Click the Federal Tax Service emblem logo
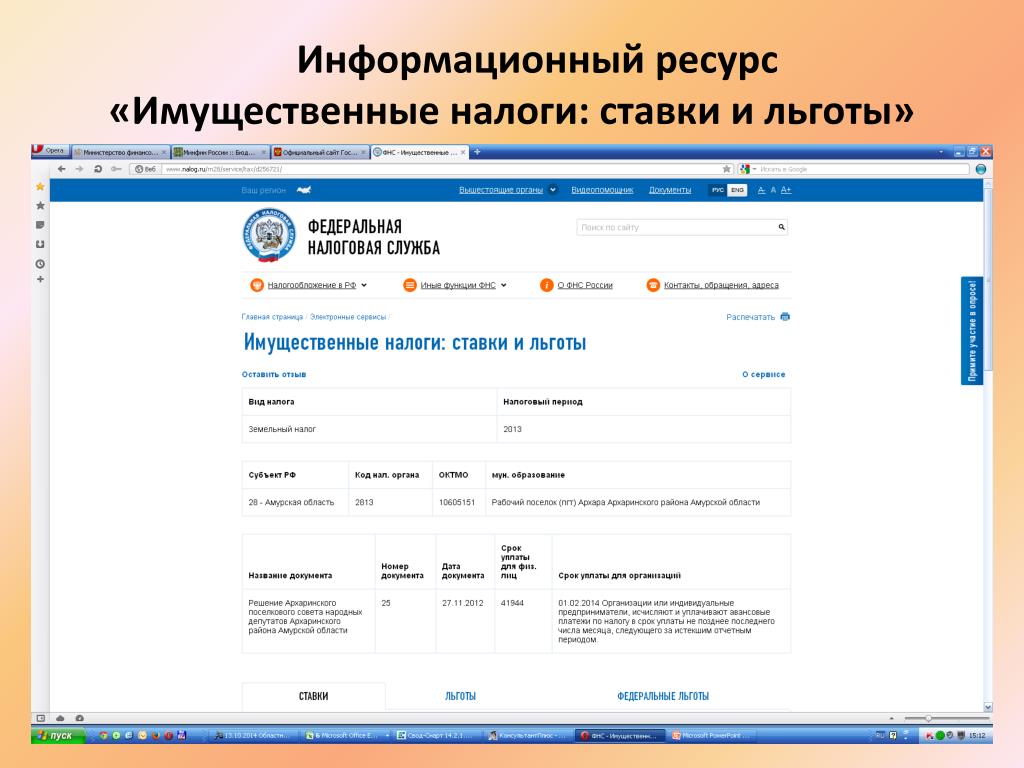This screenshot has height=768, width=1024. point(269,235)
